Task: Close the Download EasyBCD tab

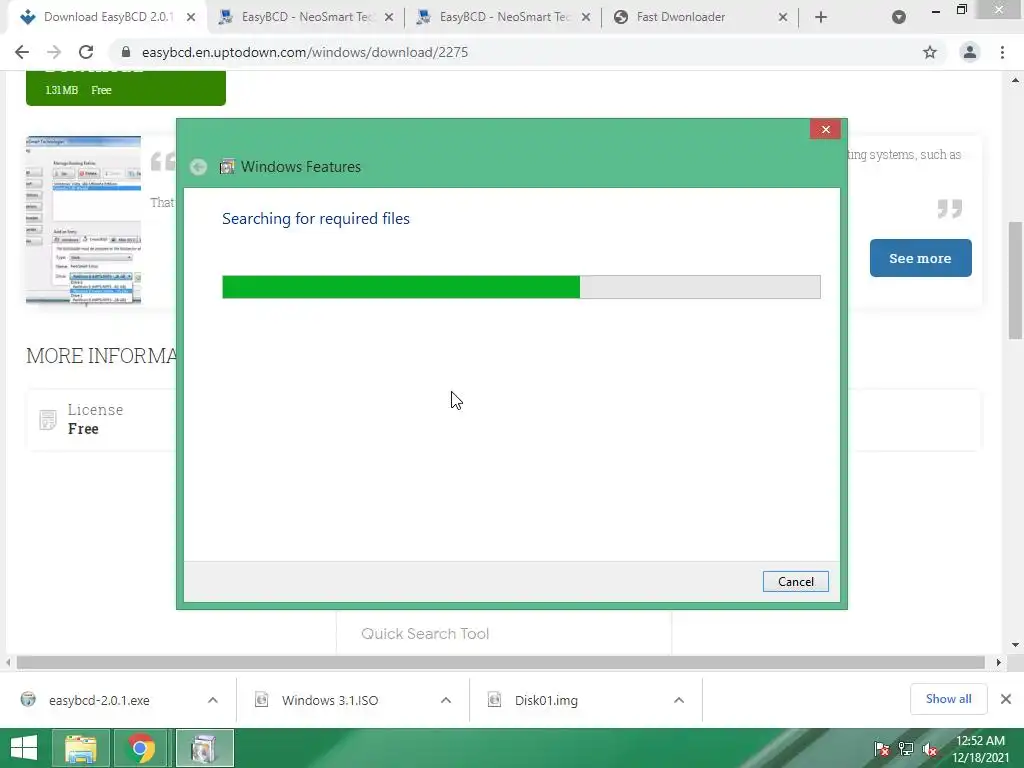Action: tap(191, 18)
